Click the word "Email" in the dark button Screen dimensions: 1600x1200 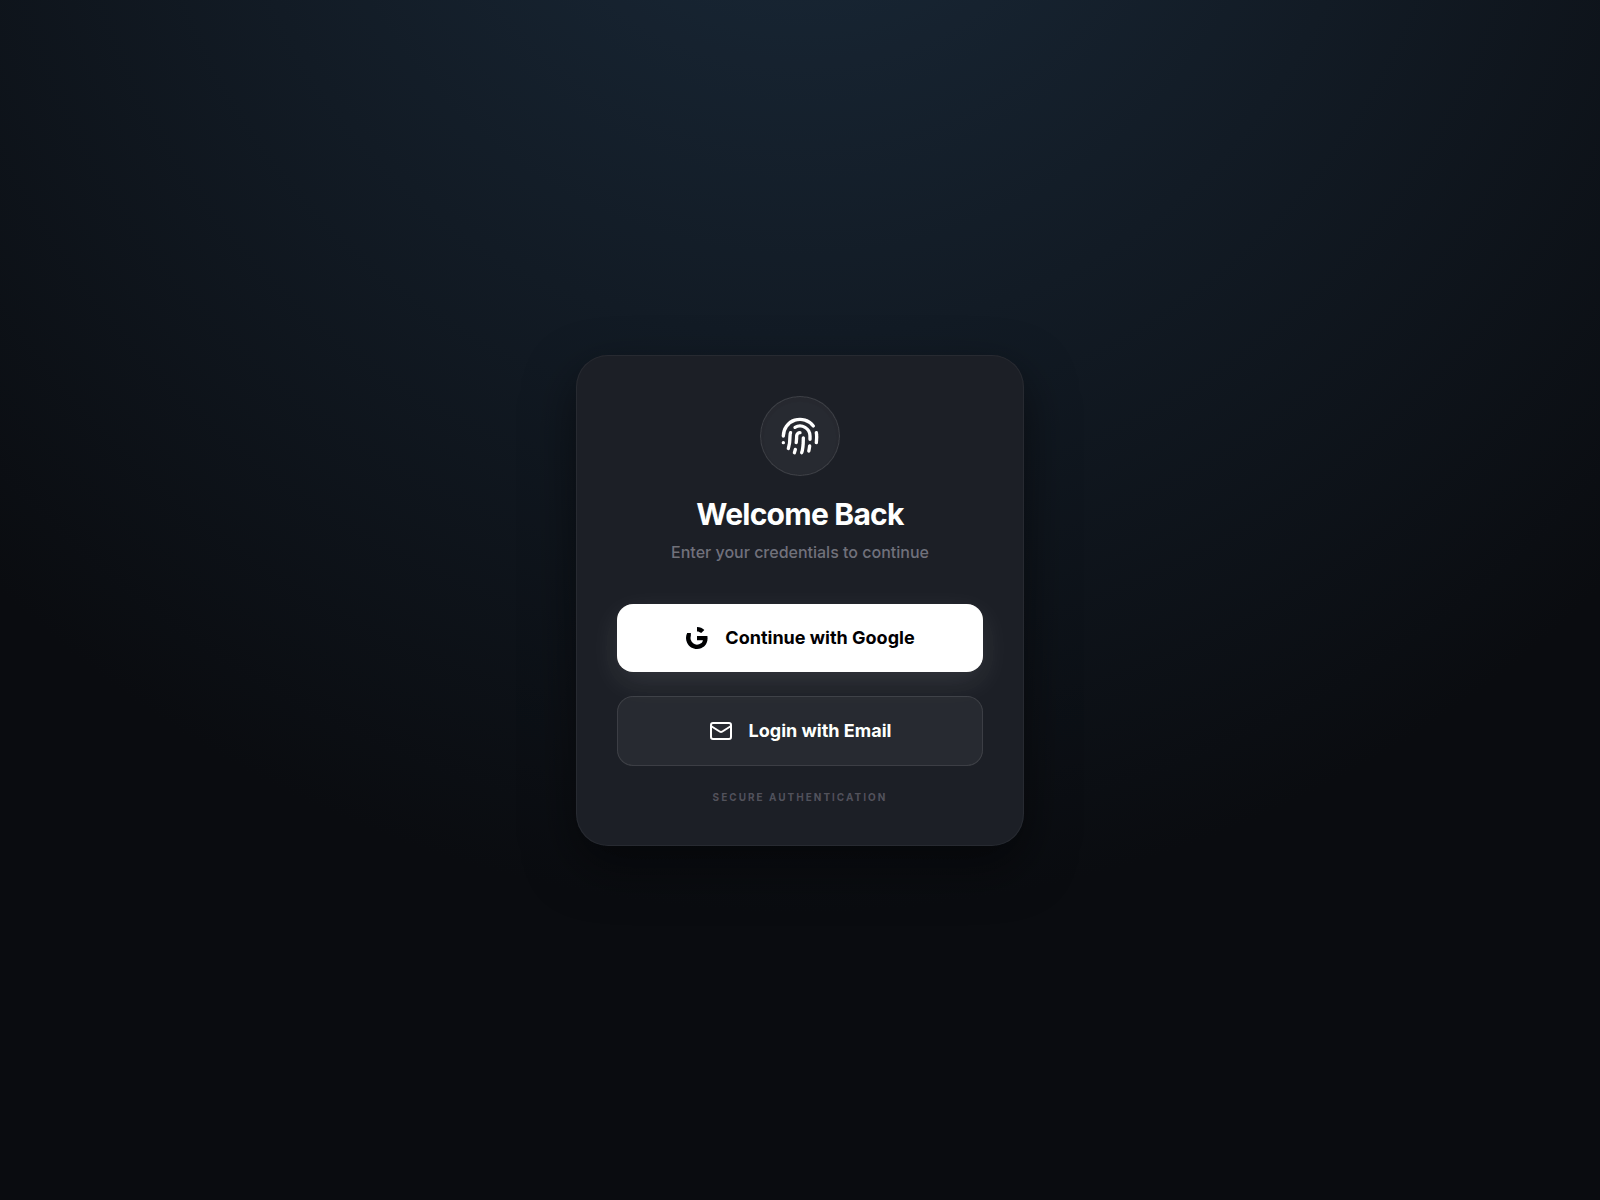867,731
